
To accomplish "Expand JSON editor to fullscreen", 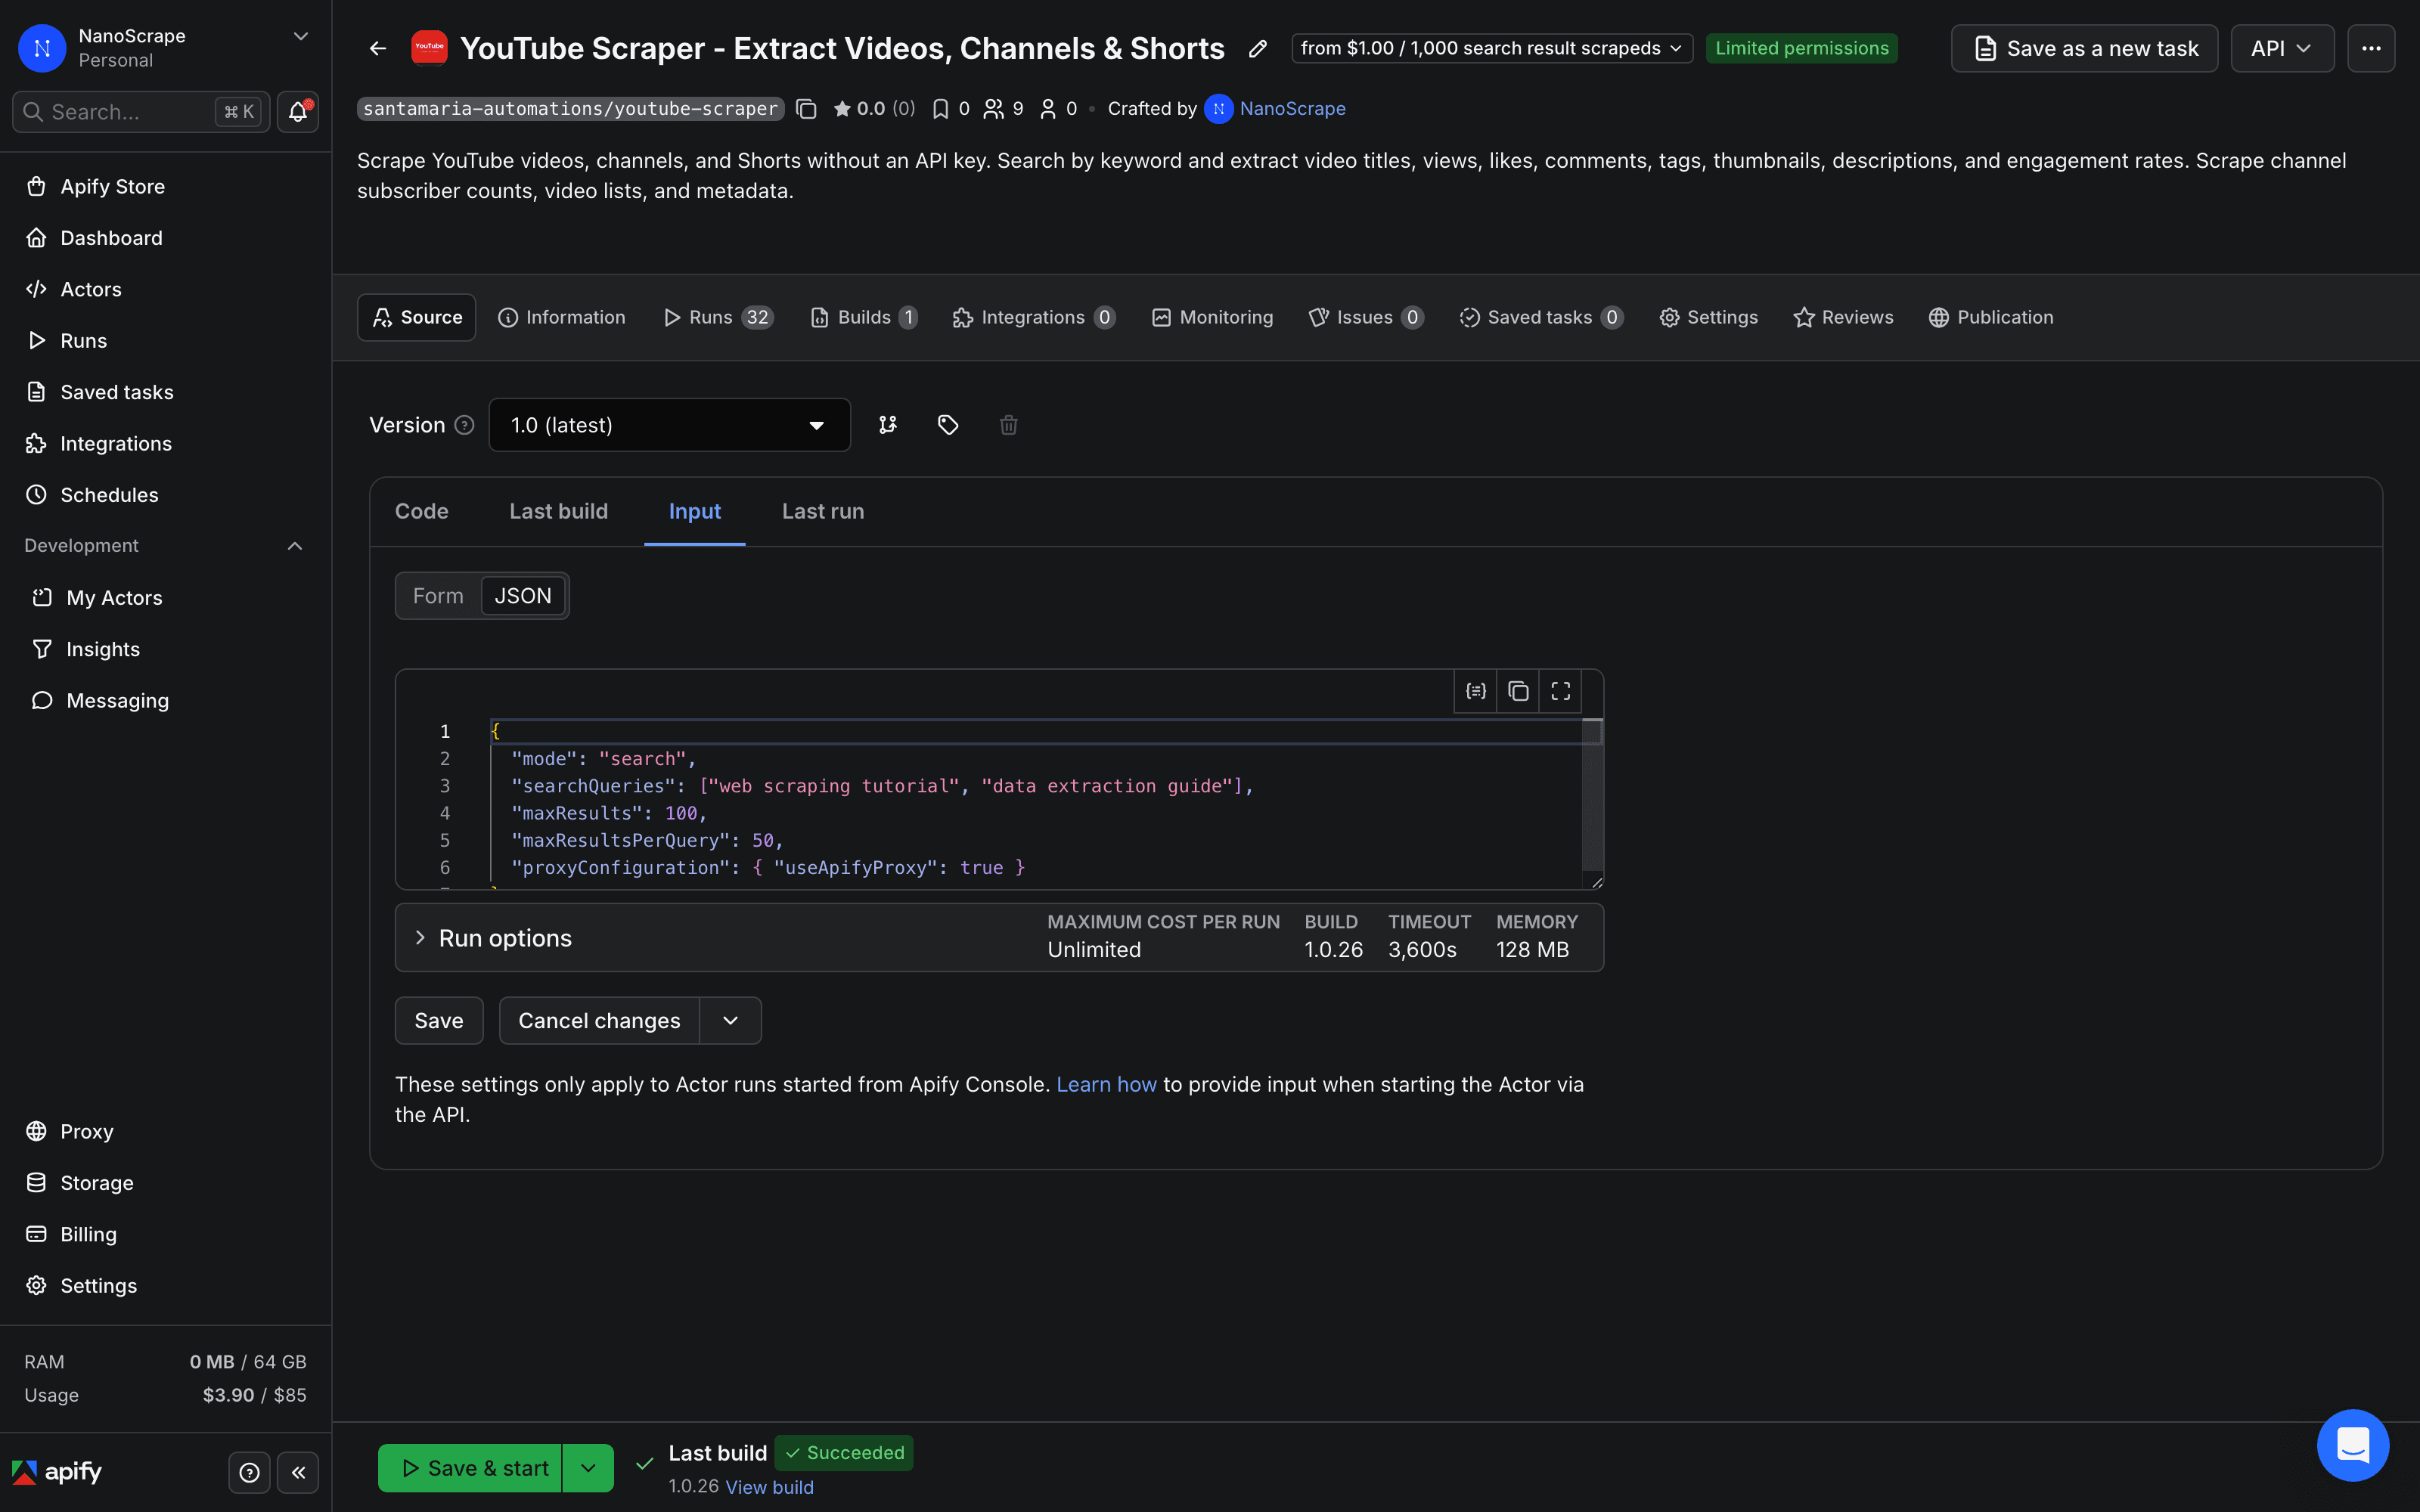I will pos(1560,691).
